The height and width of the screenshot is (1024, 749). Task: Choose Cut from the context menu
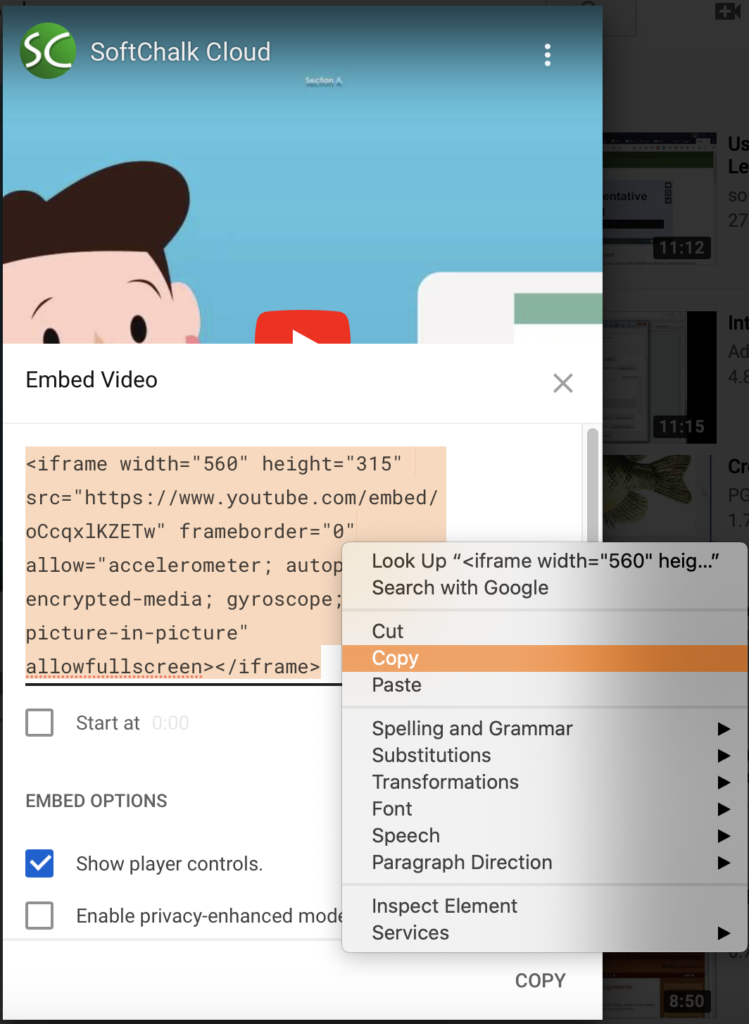point(545,631)
